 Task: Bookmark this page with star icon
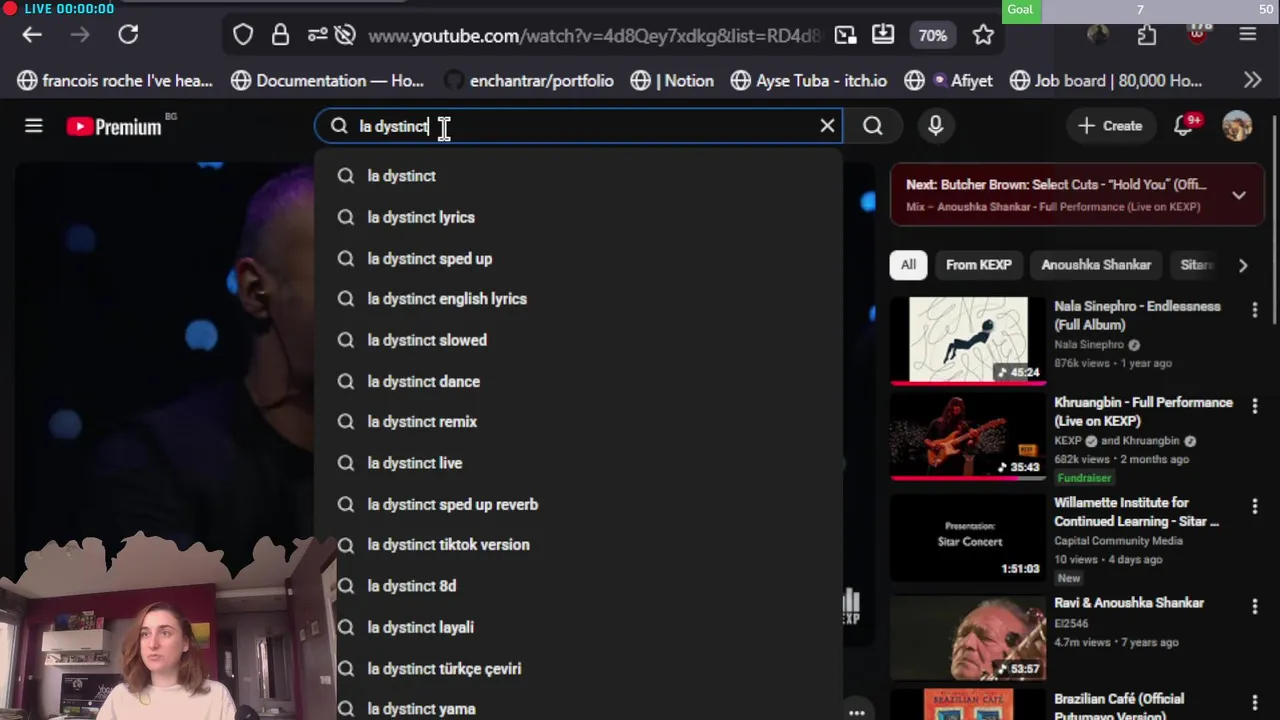pyautogui.click(x=983, y=35)
